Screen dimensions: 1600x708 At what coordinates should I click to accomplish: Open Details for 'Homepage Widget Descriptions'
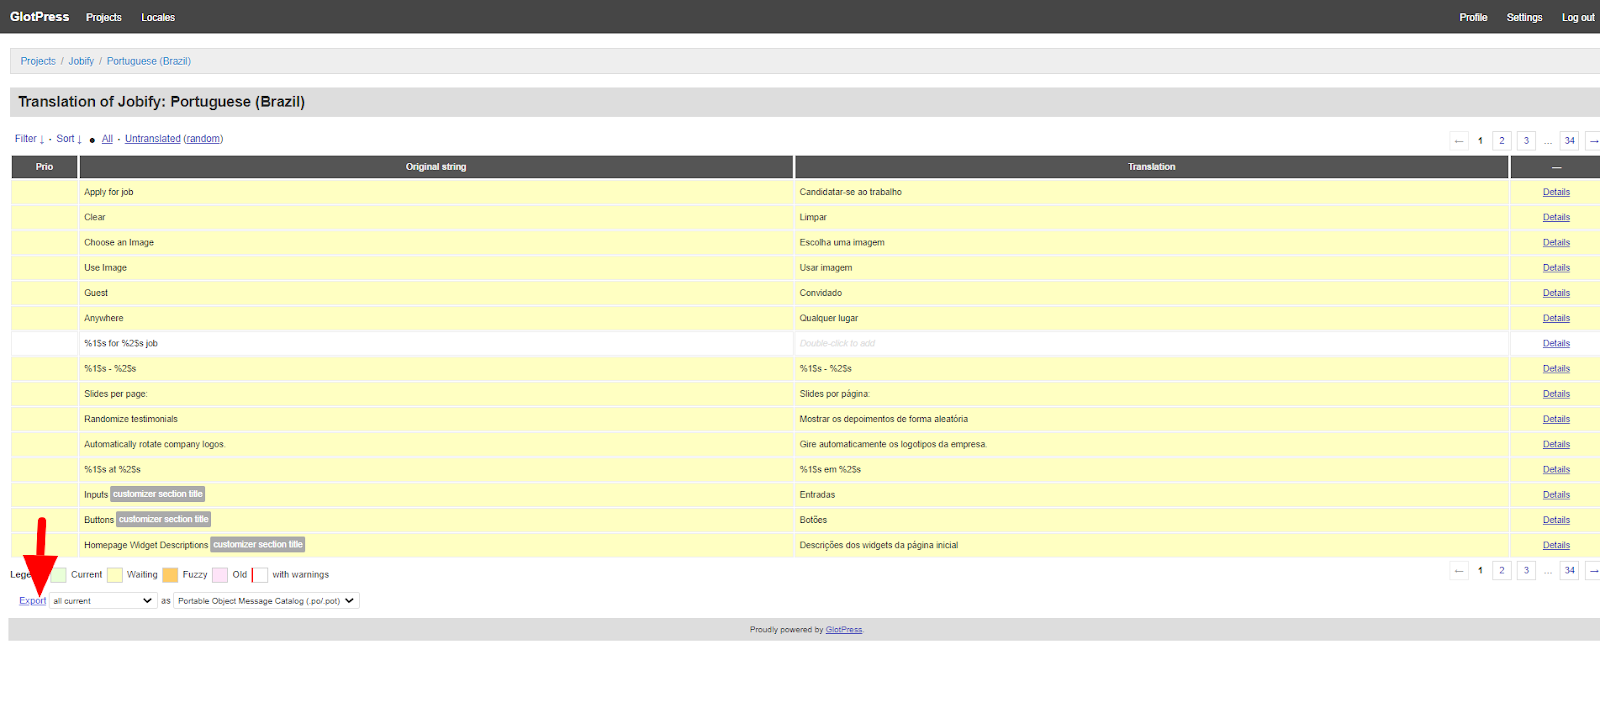(1556, 545)
